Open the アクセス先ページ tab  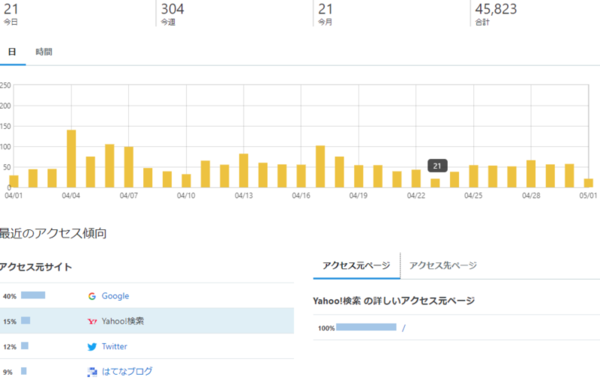coord(443,265)
